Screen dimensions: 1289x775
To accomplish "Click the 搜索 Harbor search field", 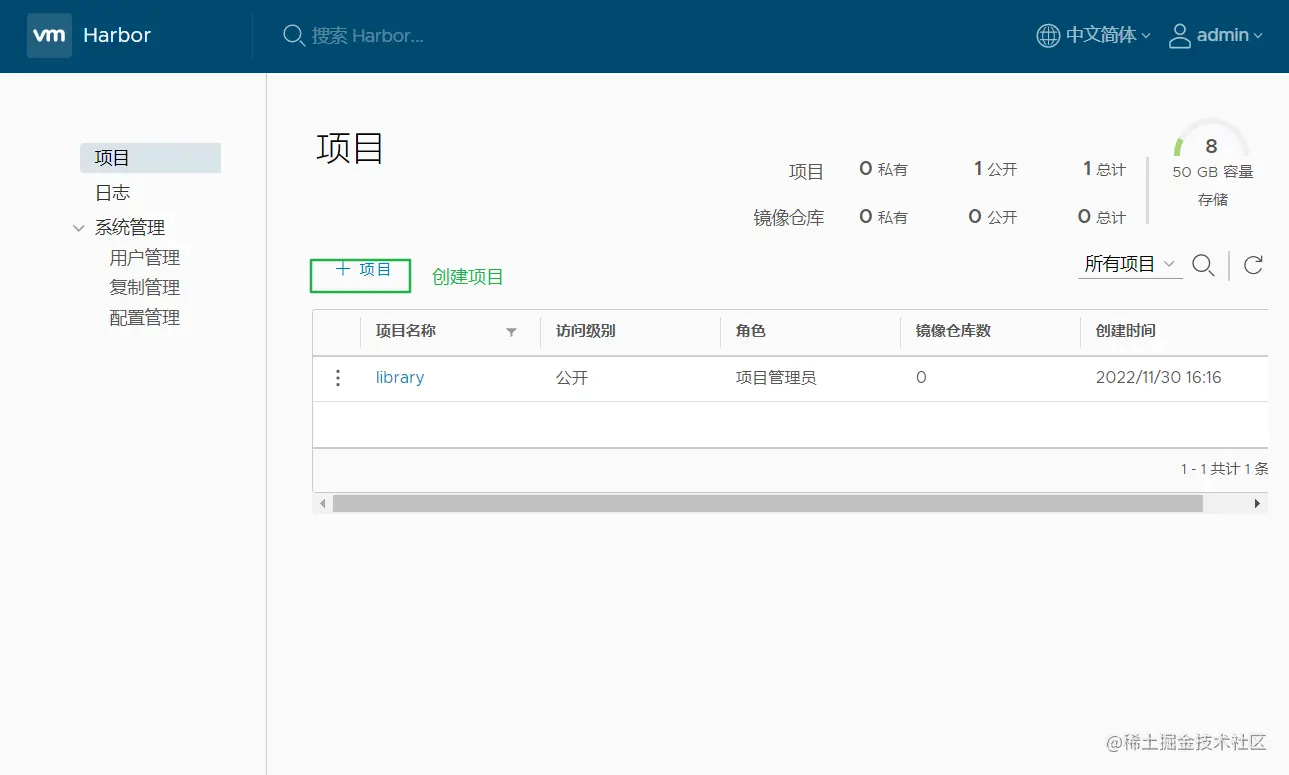I will (x=368, y=36).
